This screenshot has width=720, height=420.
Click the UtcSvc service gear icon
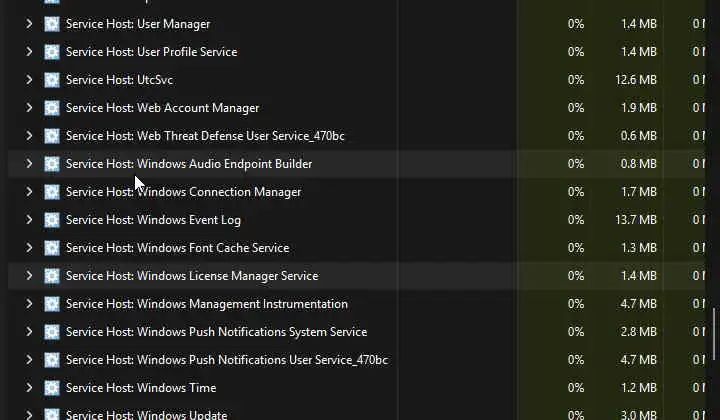click(52, 80)
